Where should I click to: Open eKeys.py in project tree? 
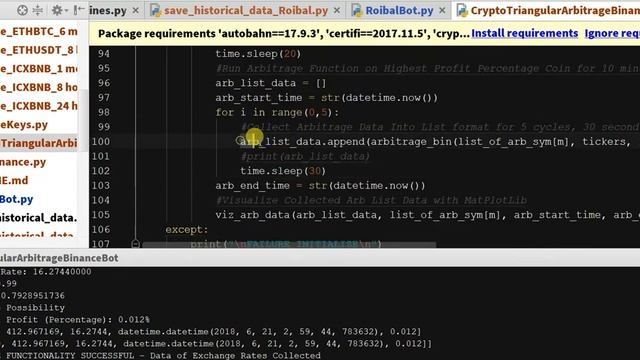24,124
